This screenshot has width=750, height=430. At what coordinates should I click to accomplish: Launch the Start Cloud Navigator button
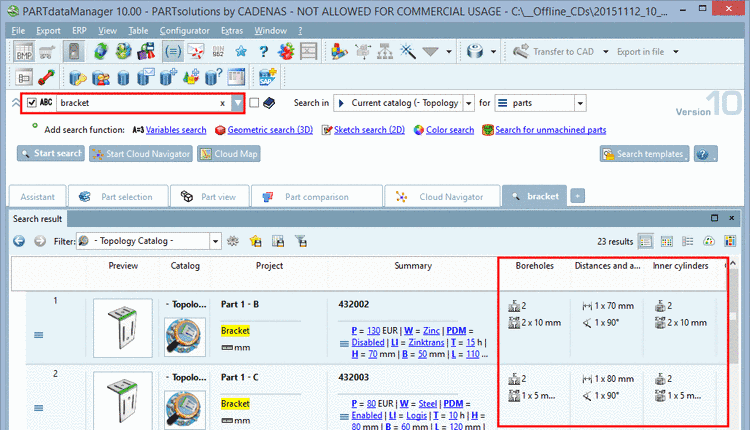coord(140,154)
